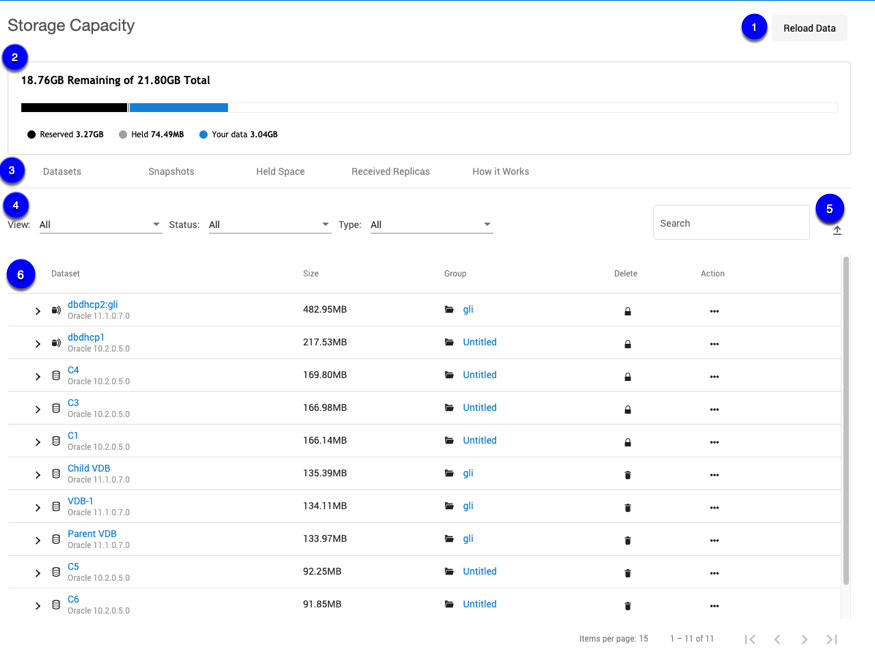This screenshot has width=875, height=656.
Task: Click the export/upload icon beside the Search box
Action: (x=837, y=231)
